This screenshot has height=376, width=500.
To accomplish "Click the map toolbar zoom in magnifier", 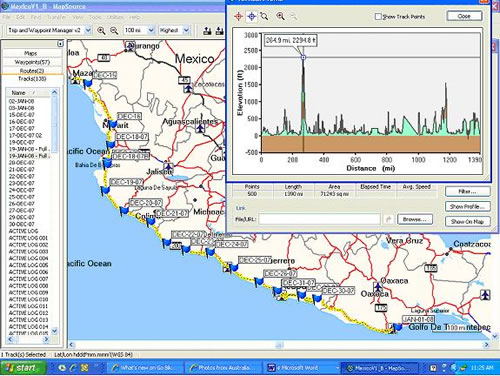I will (101, 30).
